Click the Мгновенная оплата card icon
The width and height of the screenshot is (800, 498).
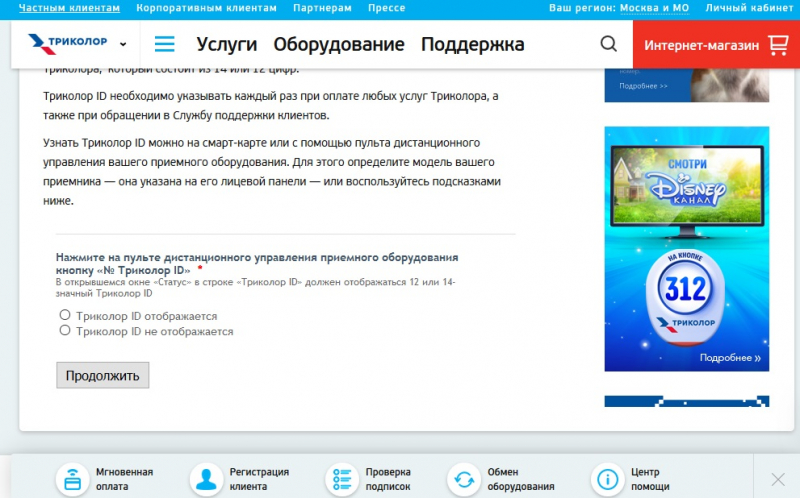(72, 479)
